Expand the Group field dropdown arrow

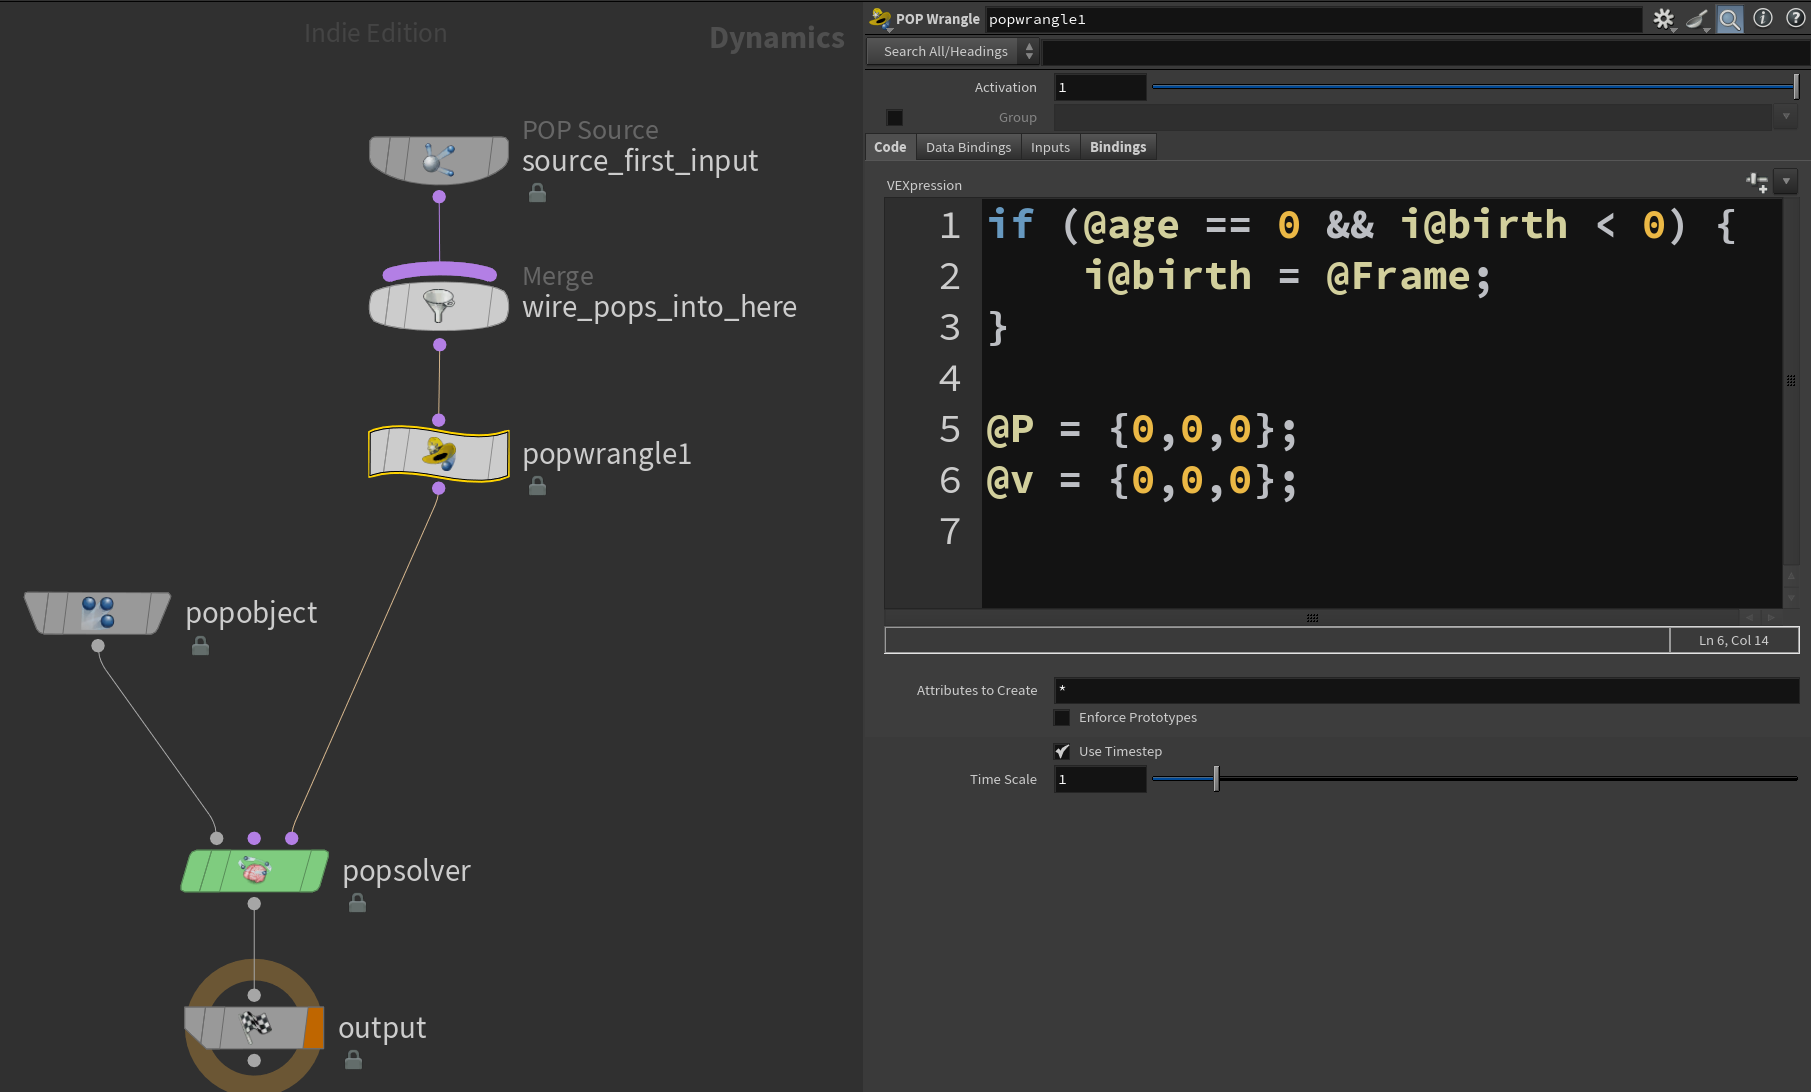[x=1786, y=117]
